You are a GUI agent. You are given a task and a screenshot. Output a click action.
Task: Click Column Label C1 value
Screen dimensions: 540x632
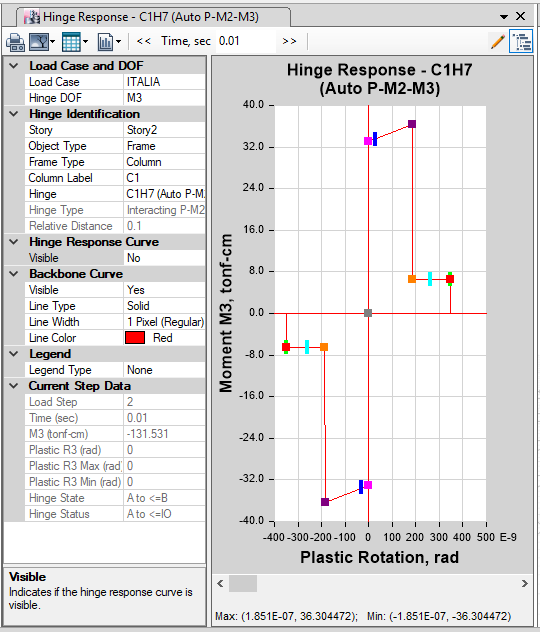(164, 178)
